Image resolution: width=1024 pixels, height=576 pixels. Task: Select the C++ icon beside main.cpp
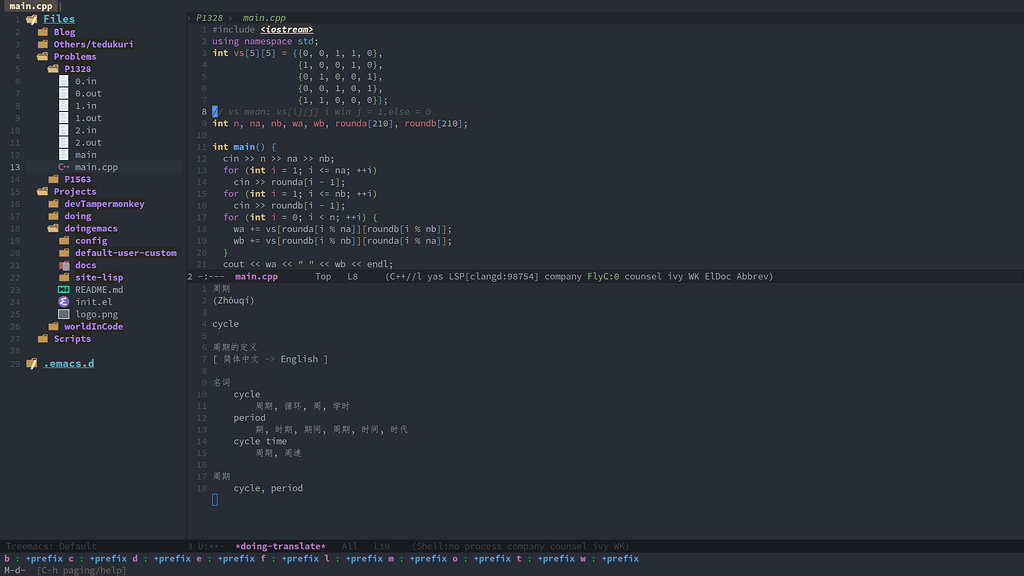[66, 167]
